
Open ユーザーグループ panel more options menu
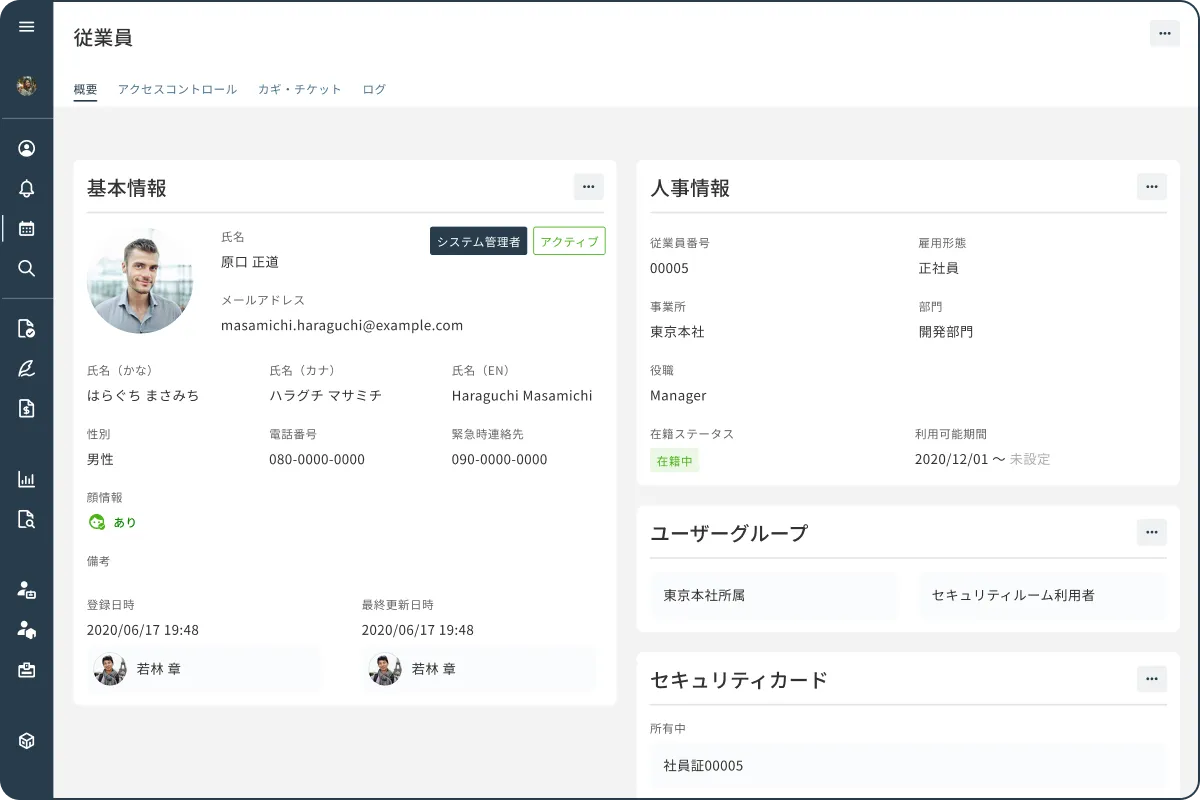pyautogui.click(x=1152, y=532)
